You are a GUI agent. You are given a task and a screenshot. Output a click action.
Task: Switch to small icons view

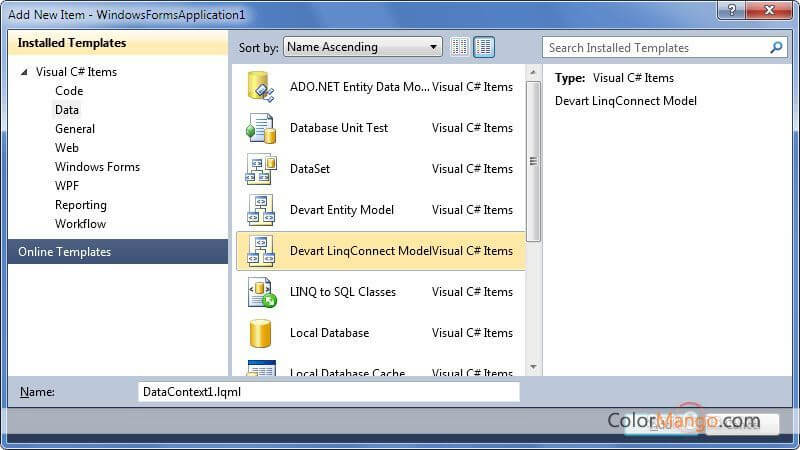coord(460,47)
